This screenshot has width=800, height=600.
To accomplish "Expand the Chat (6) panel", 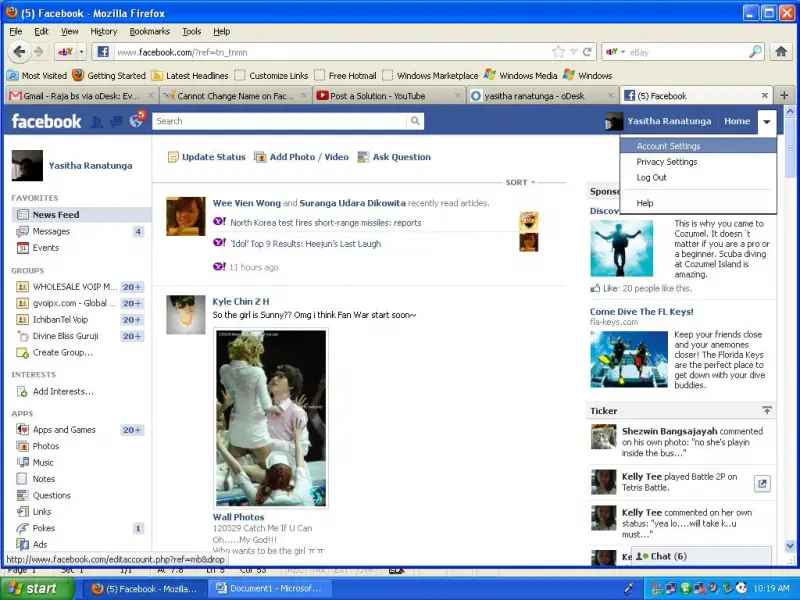I will (x=701, y=556).
